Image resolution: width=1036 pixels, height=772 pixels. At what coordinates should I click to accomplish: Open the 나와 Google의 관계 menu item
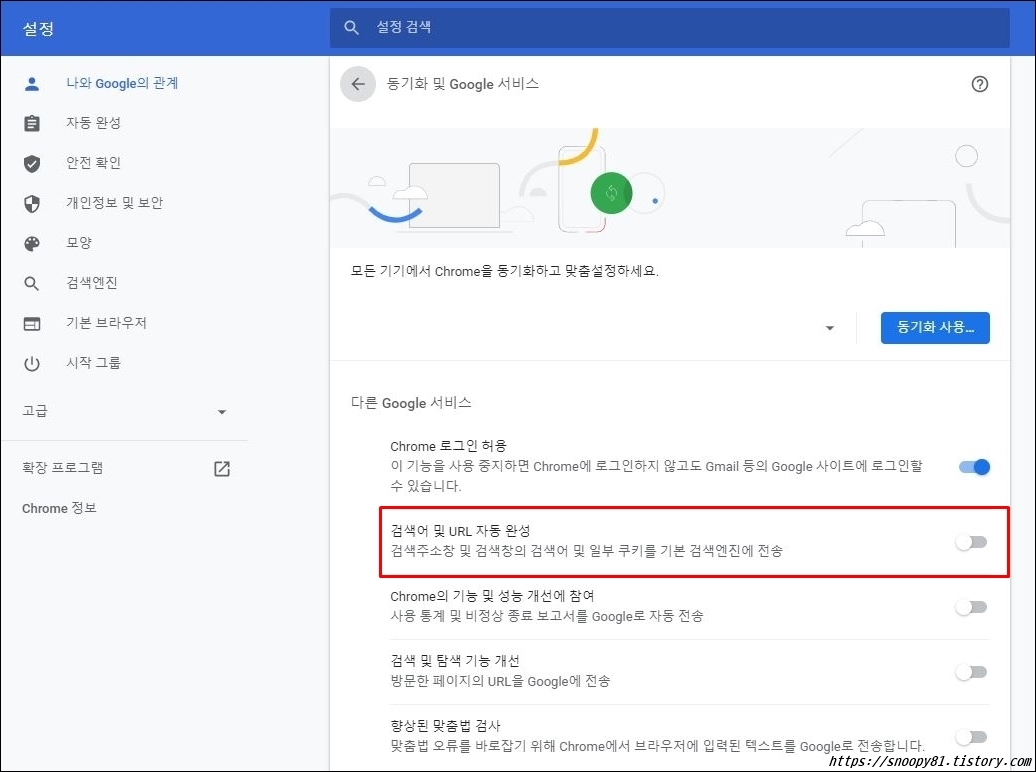122,84
